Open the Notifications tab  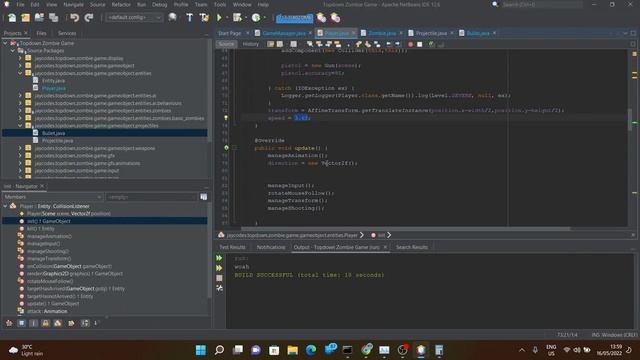271,247
